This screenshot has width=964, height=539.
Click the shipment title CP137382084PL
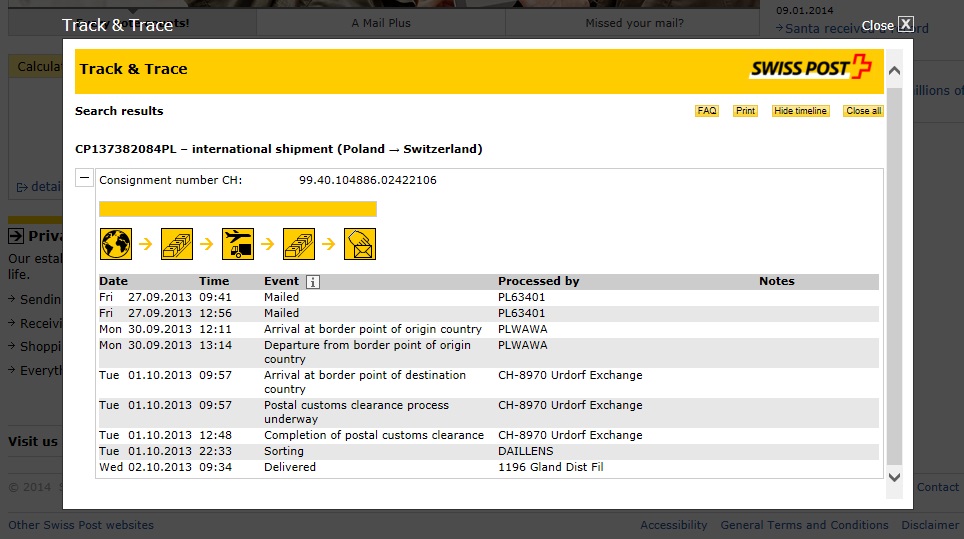[x=279, y=149]
